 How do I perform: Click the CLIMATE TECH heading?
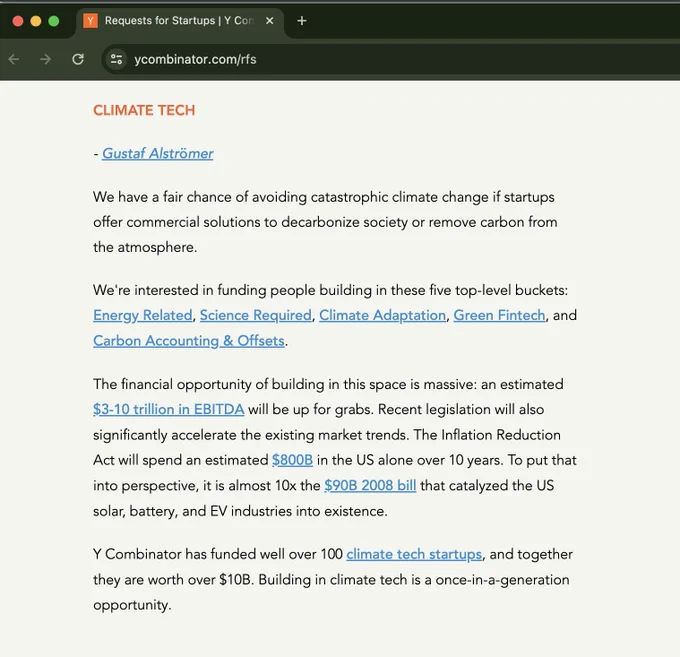point(144,110)
